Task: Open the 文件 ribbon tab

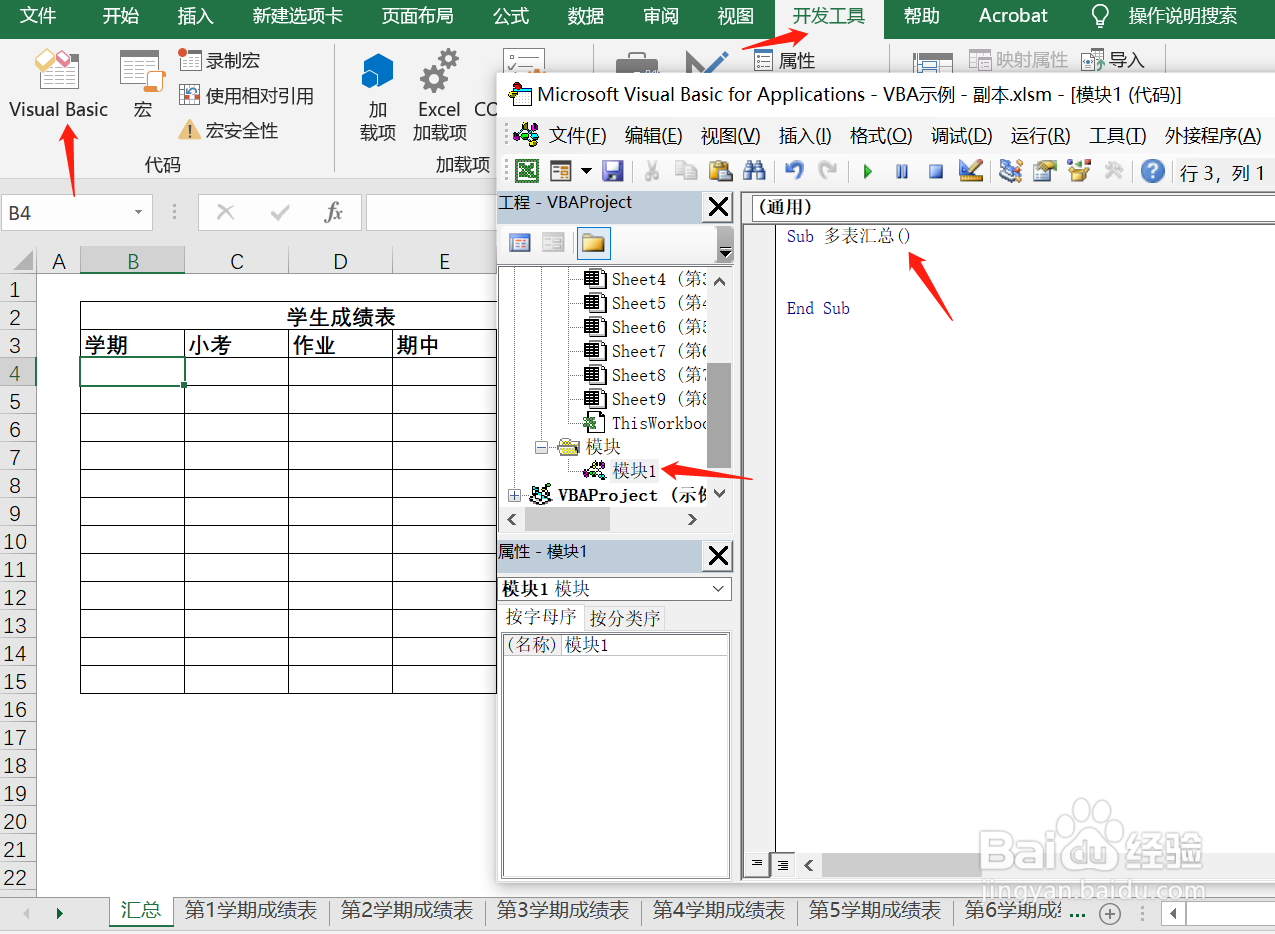Action: click(38, 16)
